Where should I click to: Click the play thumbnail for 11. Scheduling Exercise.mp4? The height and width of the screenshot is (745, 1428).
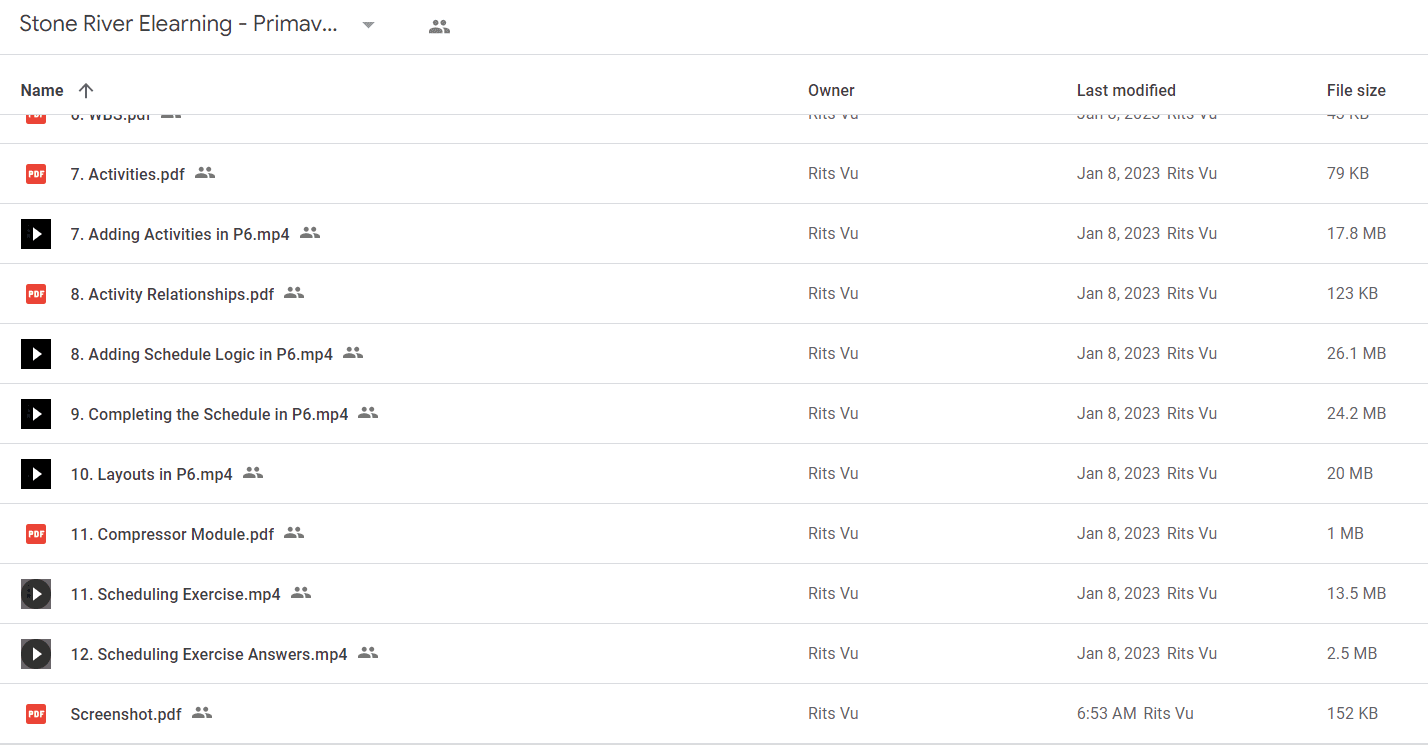36,594
